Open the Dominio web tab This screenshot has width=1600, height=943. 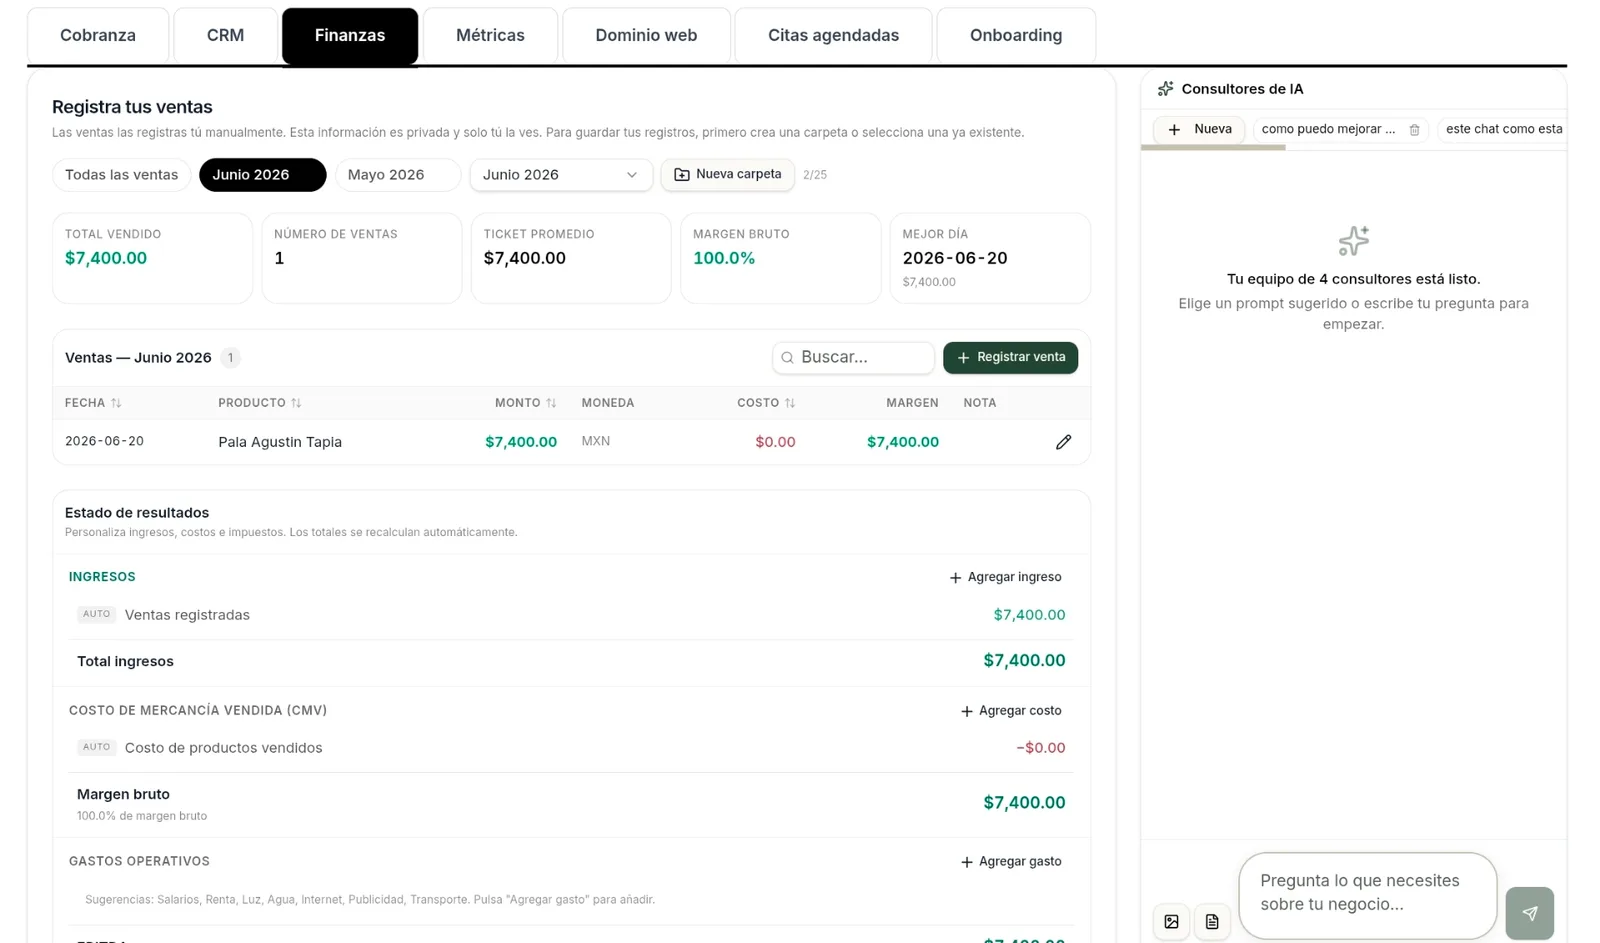point(646,35)
